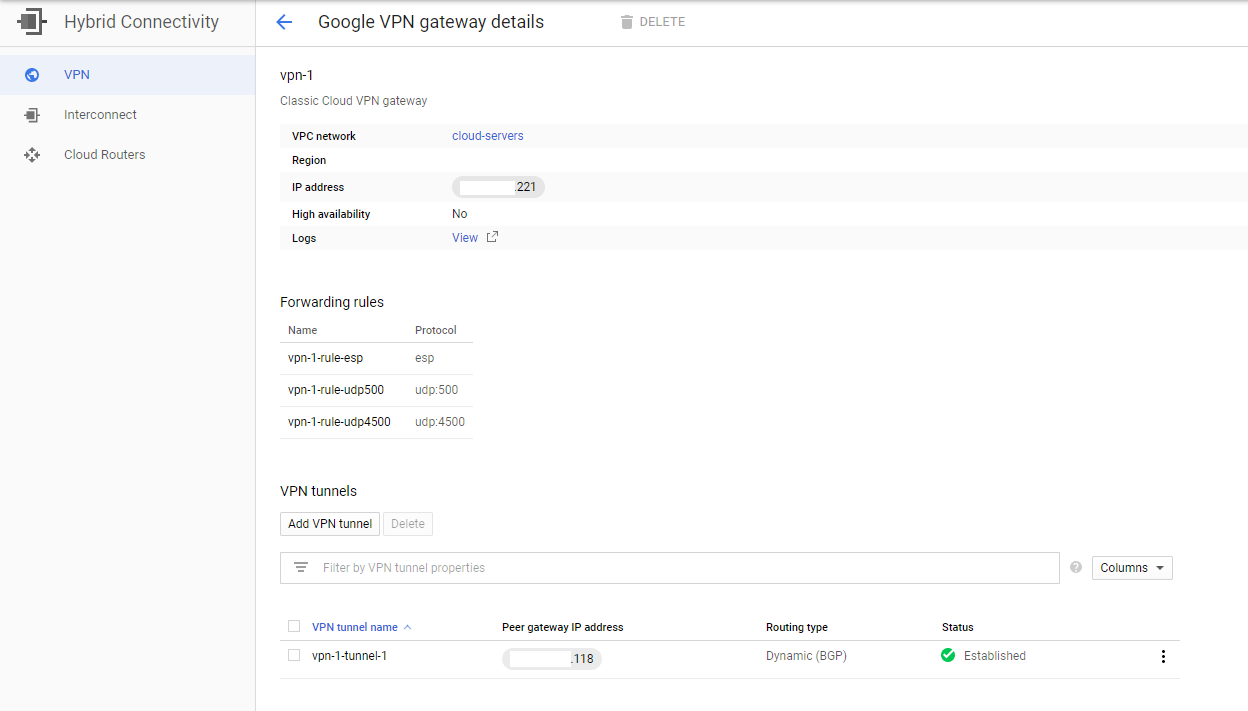1248x711 pixels.
Task: Open the cloud-servers VPC network link
Action: pos(487,135)
